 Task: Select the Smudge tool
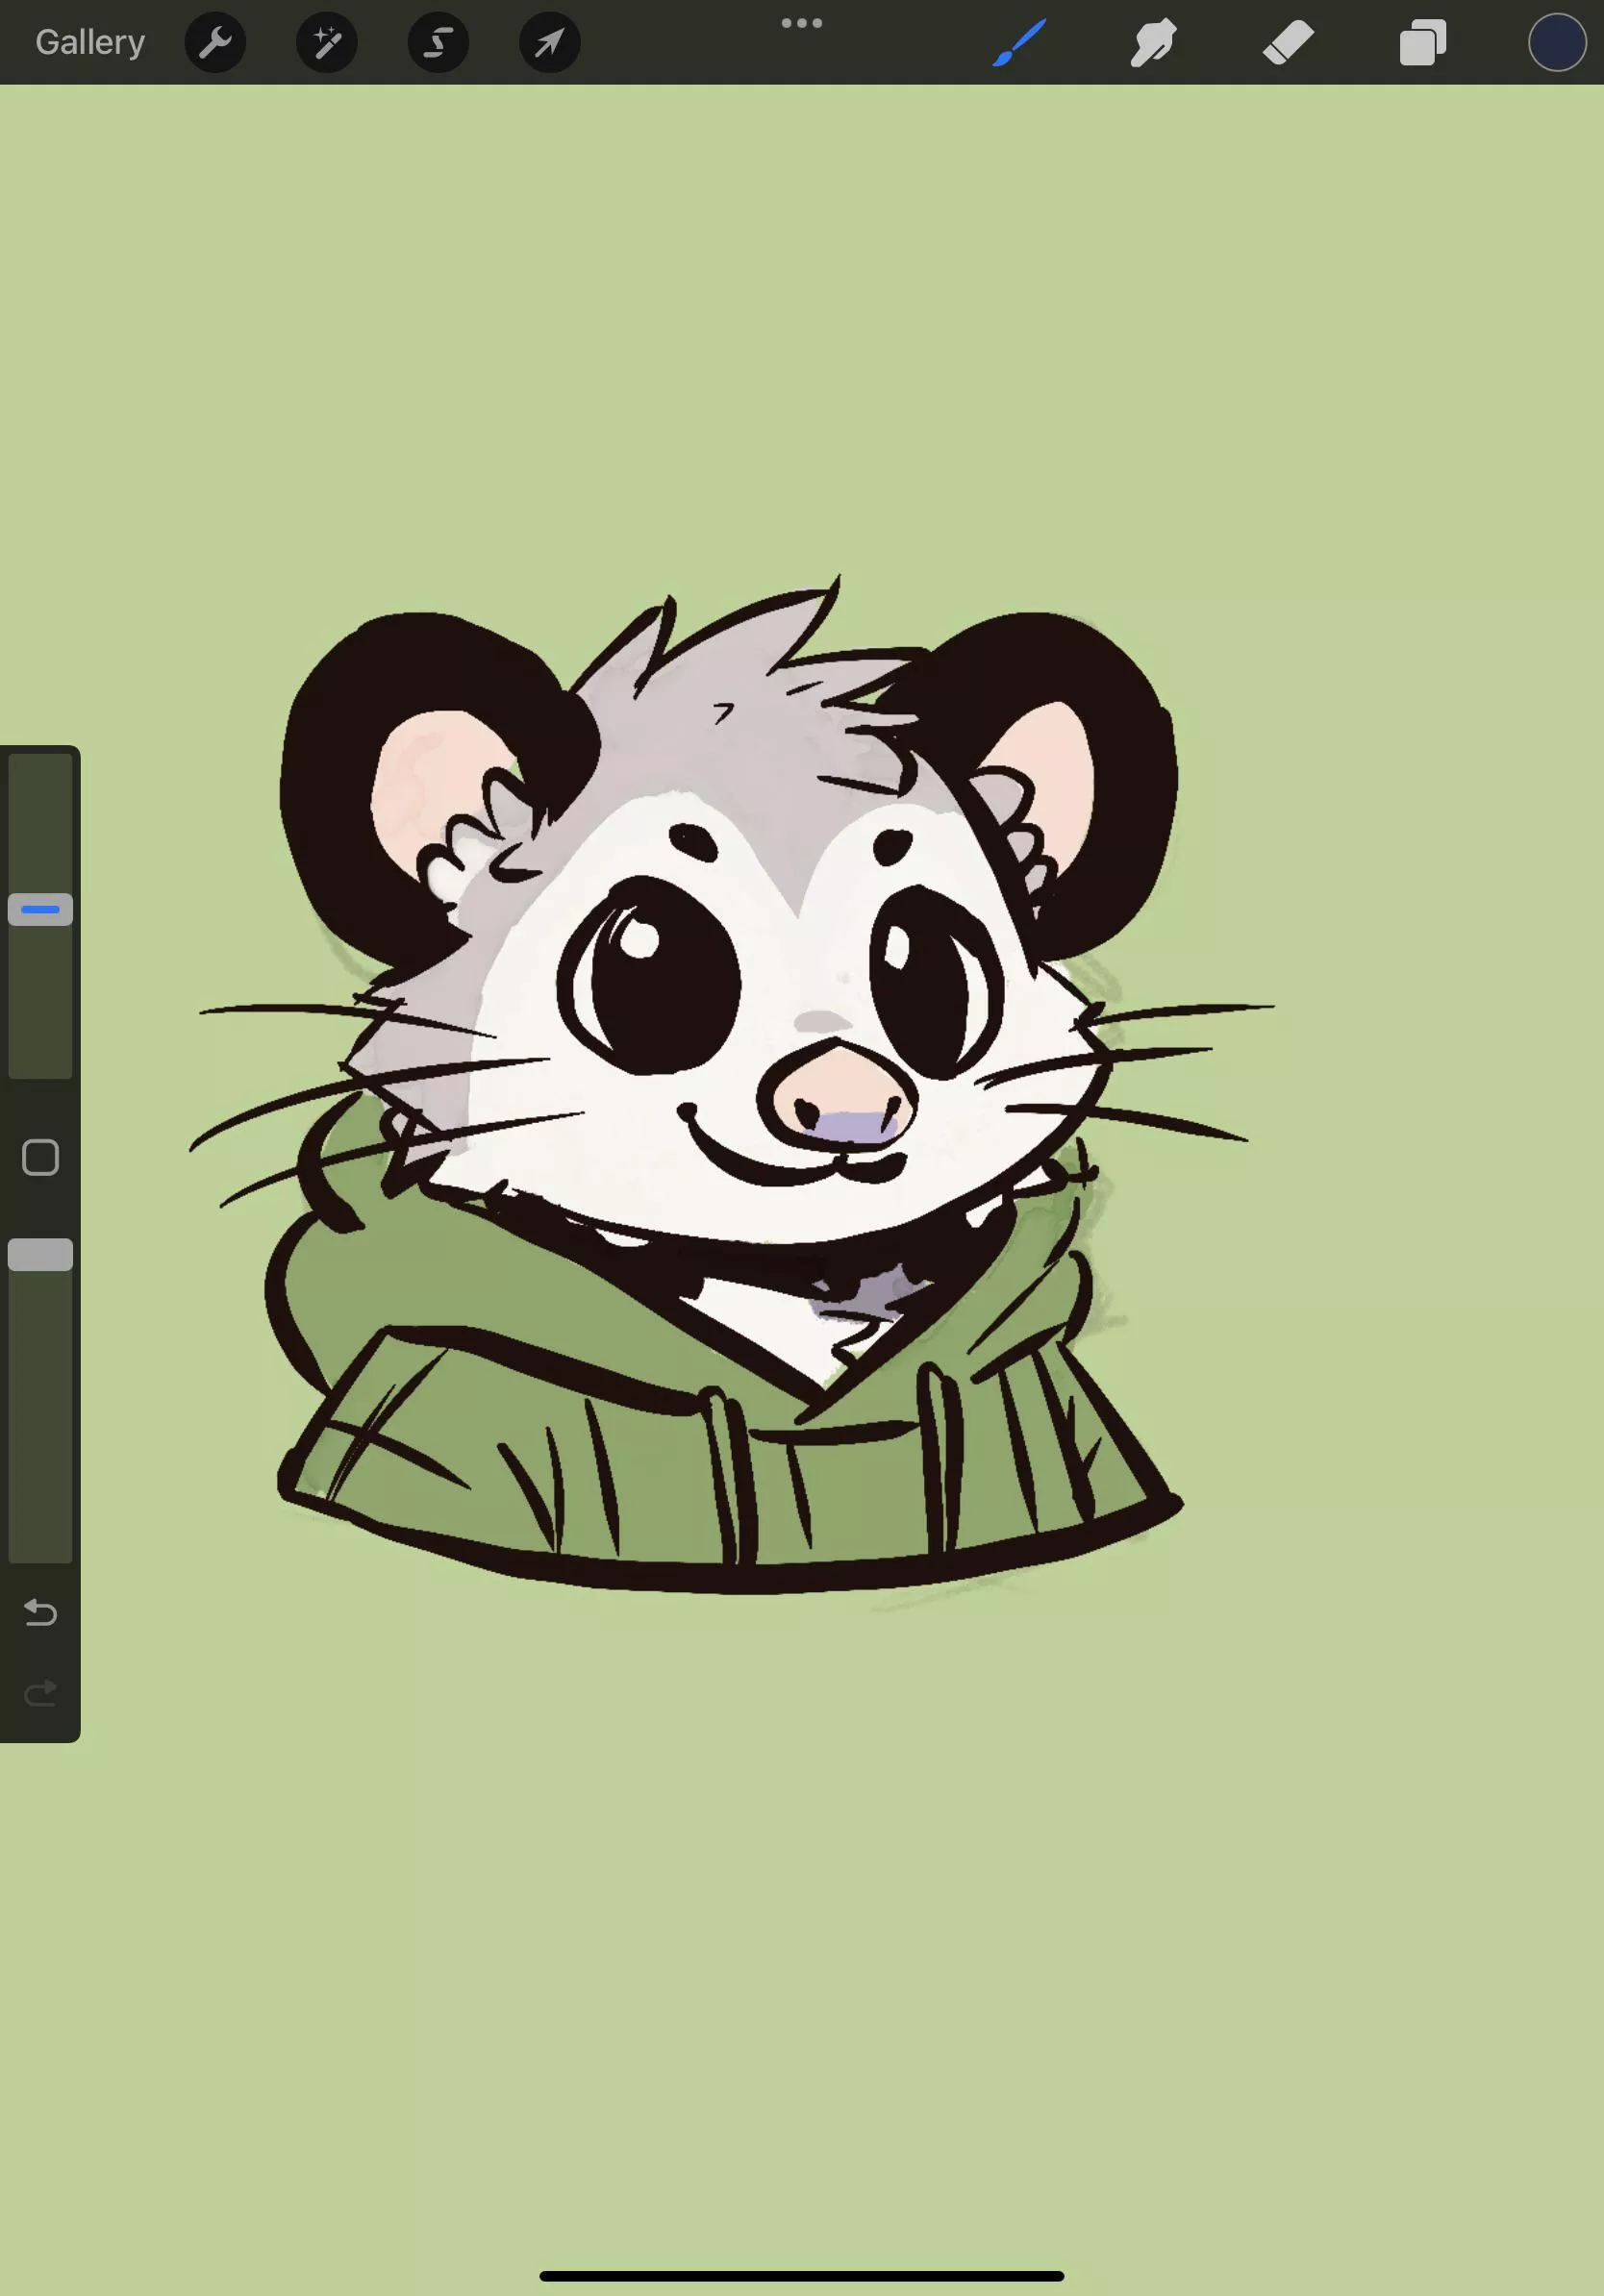tap(1153, 42)
